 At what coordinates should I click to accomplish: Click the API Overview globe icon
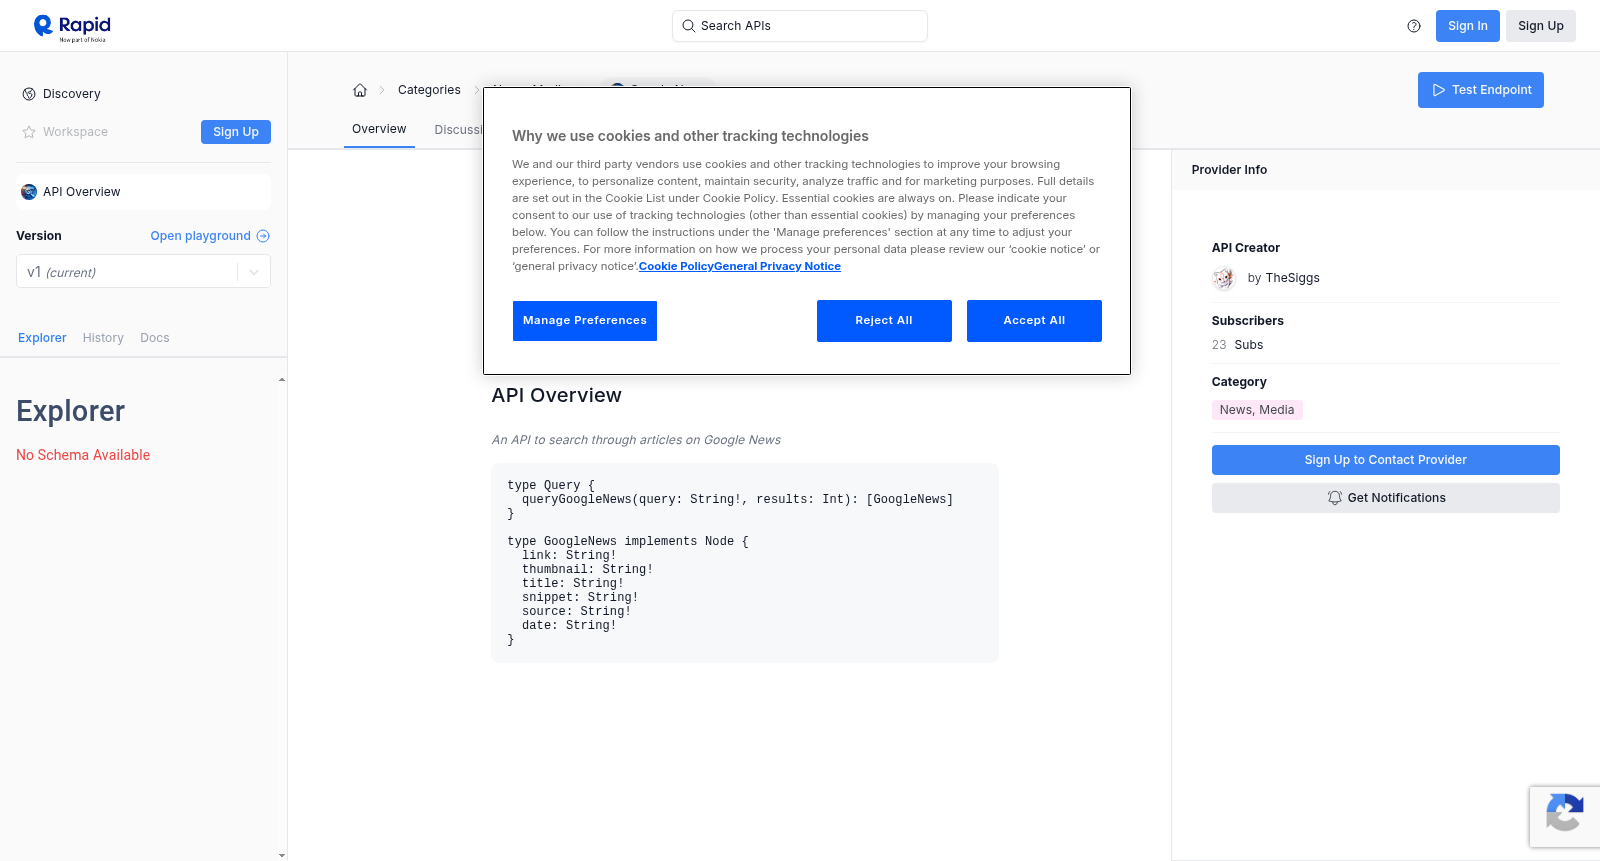[x=29, y=192]
